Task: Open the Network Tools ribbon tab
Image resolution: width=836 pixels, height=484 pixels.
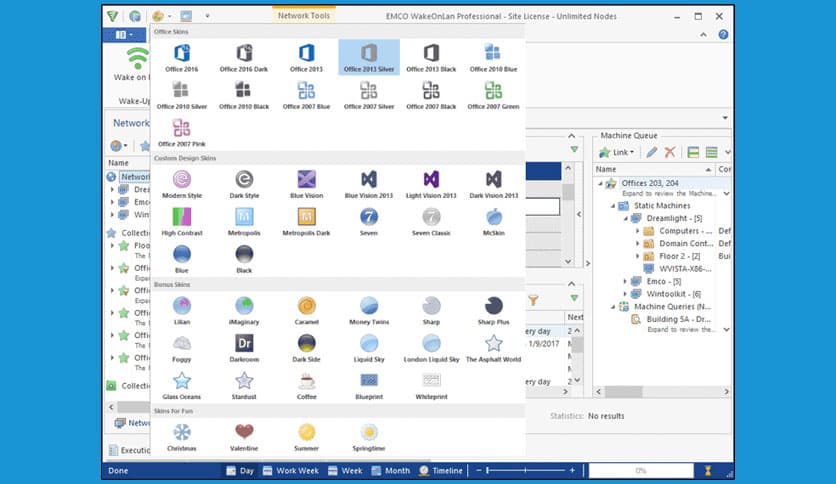Action: coord(304,16)
